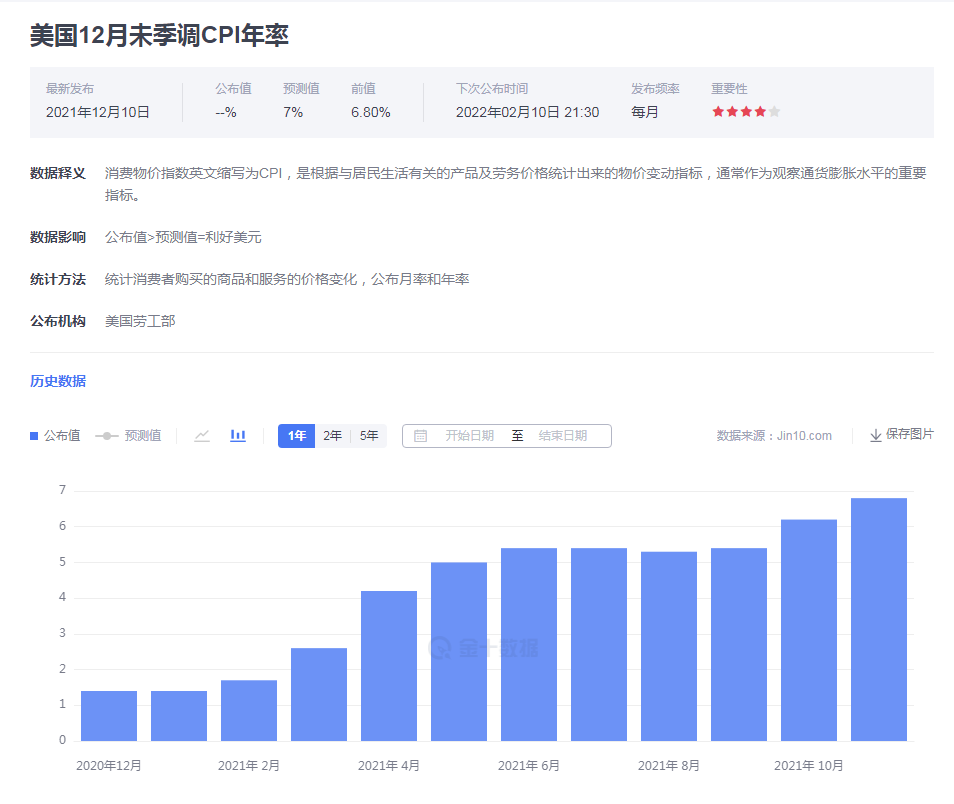954x804 pixels.
Task: Click the forecast value 7%
Action: [293, 112]
